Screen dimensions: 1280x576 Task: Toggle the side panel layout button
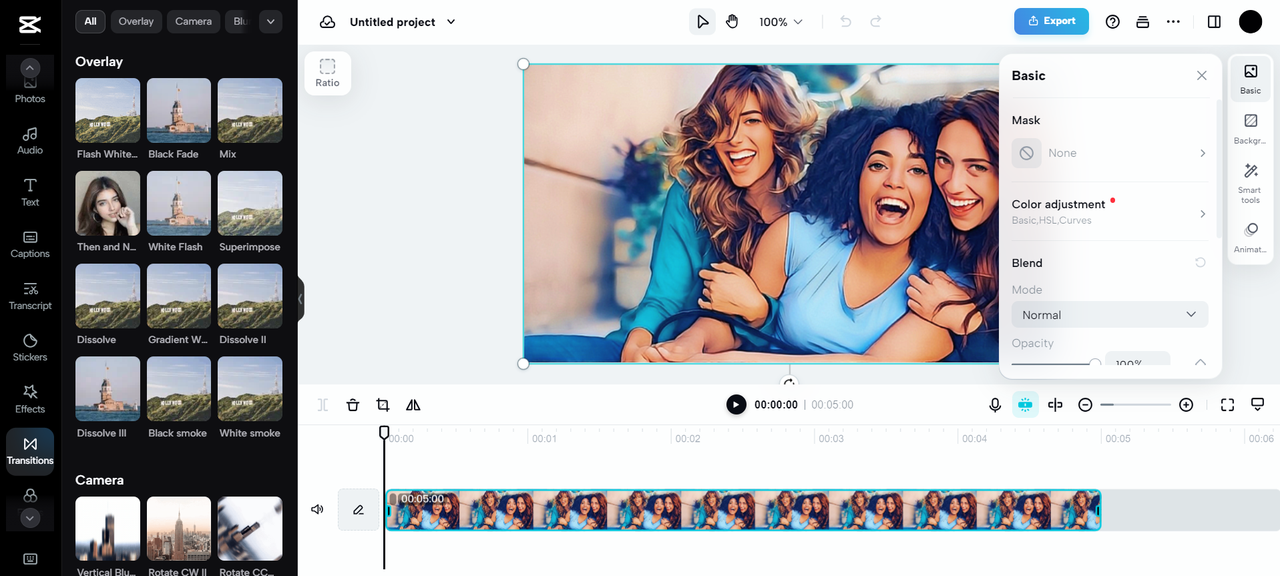click(1214, 22)
